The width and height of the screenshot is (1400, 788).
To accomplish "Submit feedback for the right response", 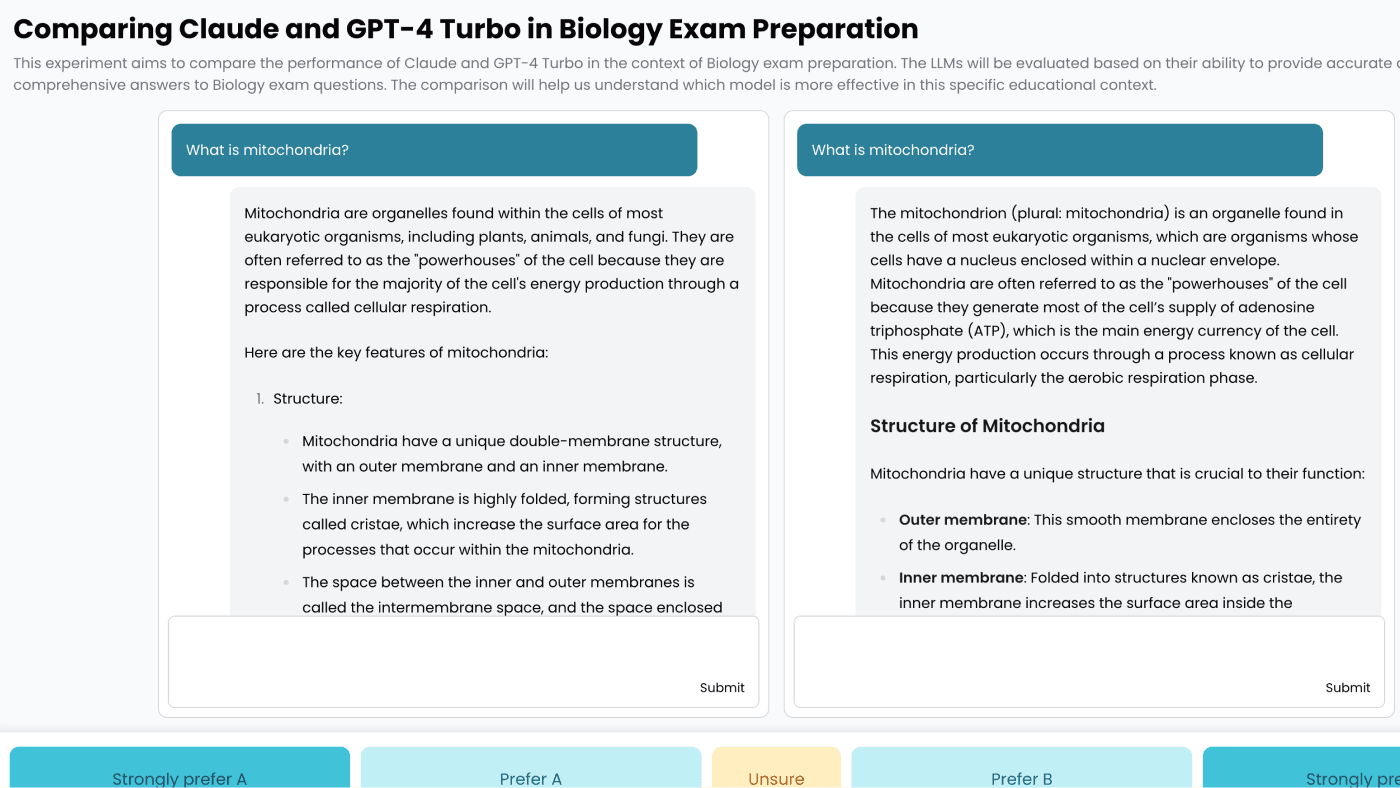I will (1347, 687).
